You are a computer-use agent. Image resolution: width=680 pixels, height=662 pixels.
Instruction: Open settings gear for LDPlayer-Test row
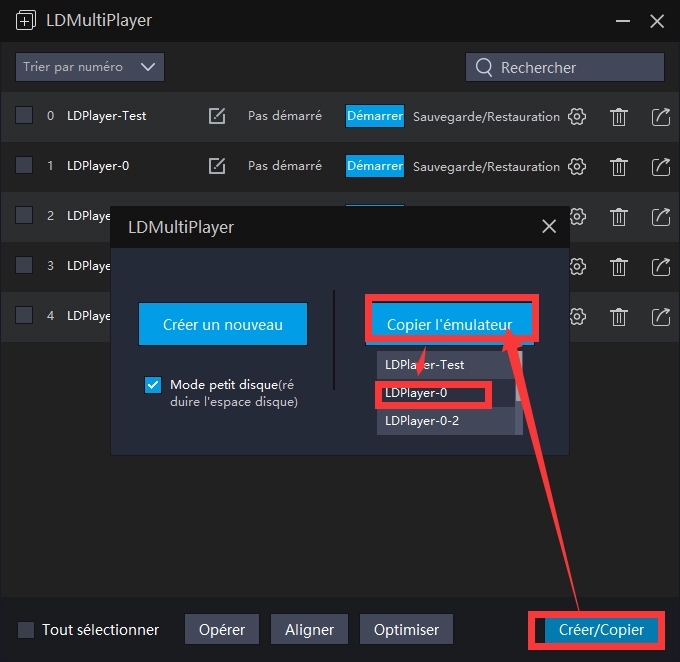(x=577, y=116)
